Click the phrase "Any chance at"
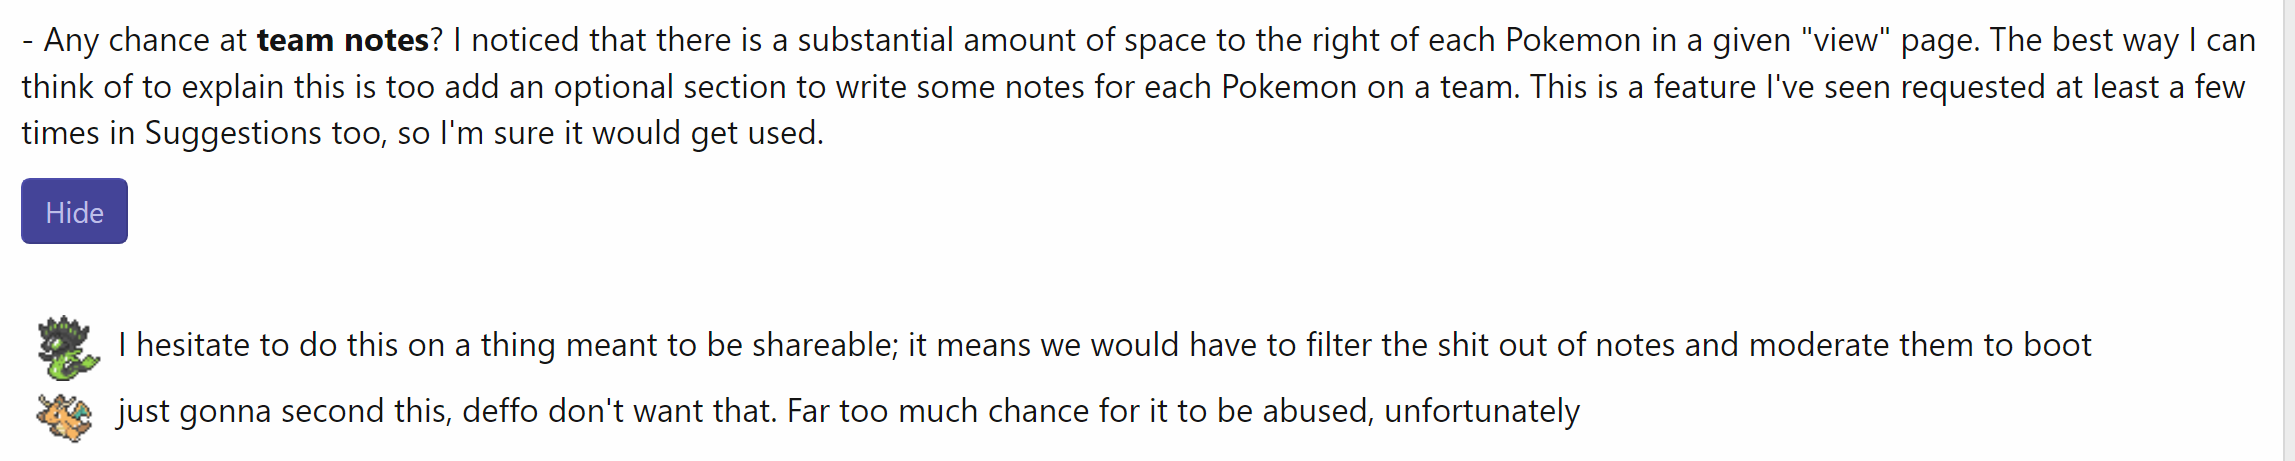The height and width of the screenshot is (461, 2295). (146, 40)
